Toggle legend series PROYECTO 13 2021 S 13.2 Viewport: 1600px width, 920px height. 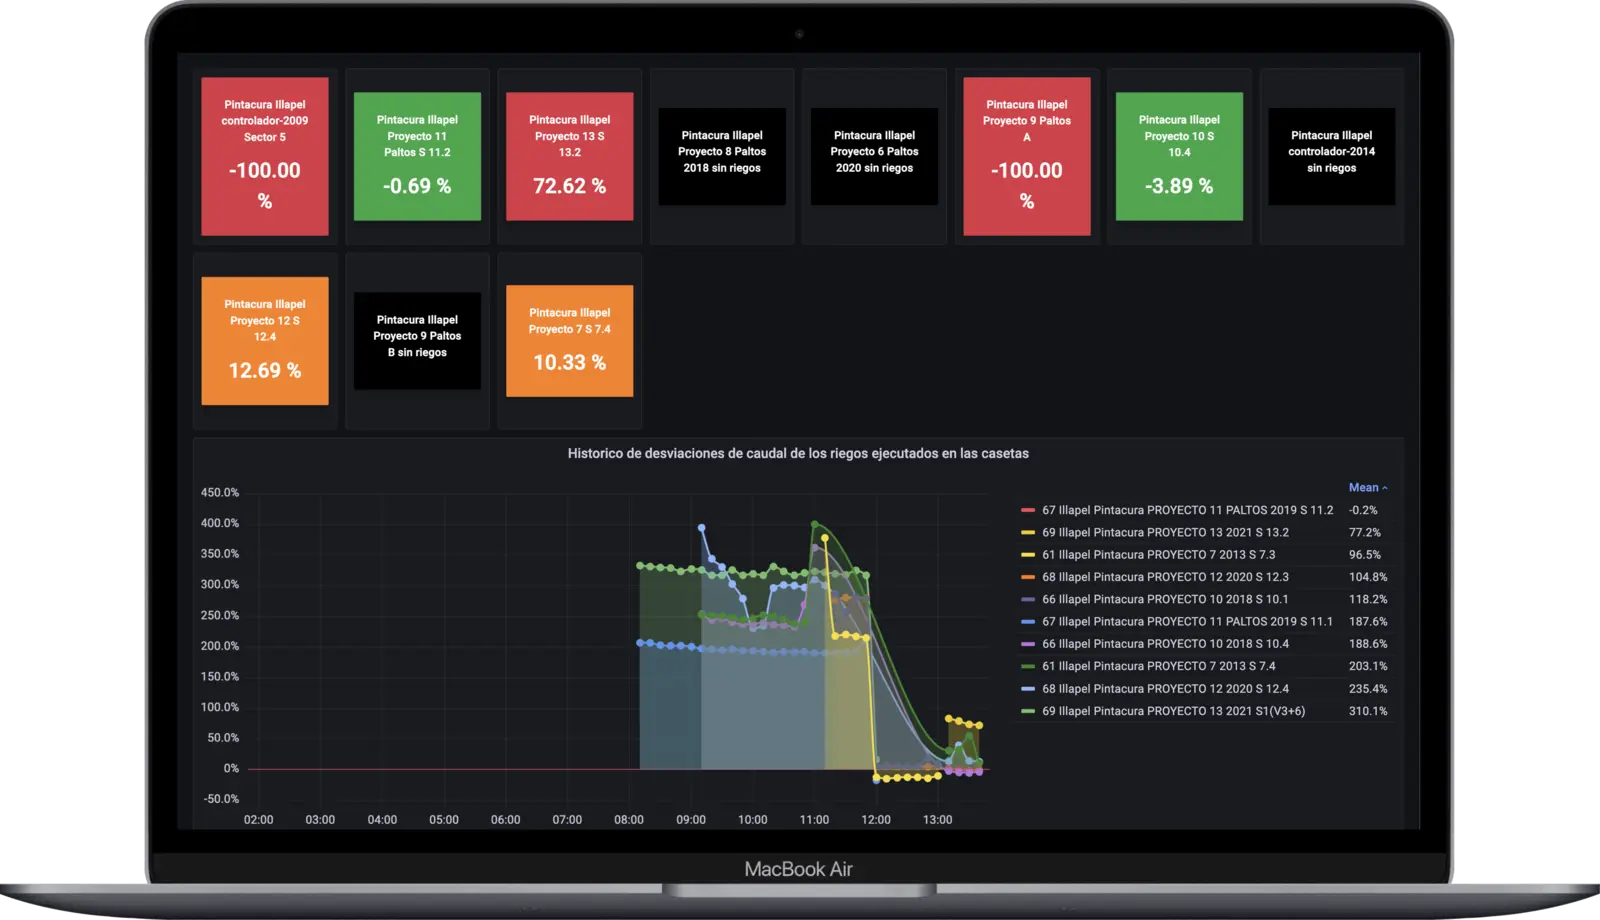tap(1165, 533)
